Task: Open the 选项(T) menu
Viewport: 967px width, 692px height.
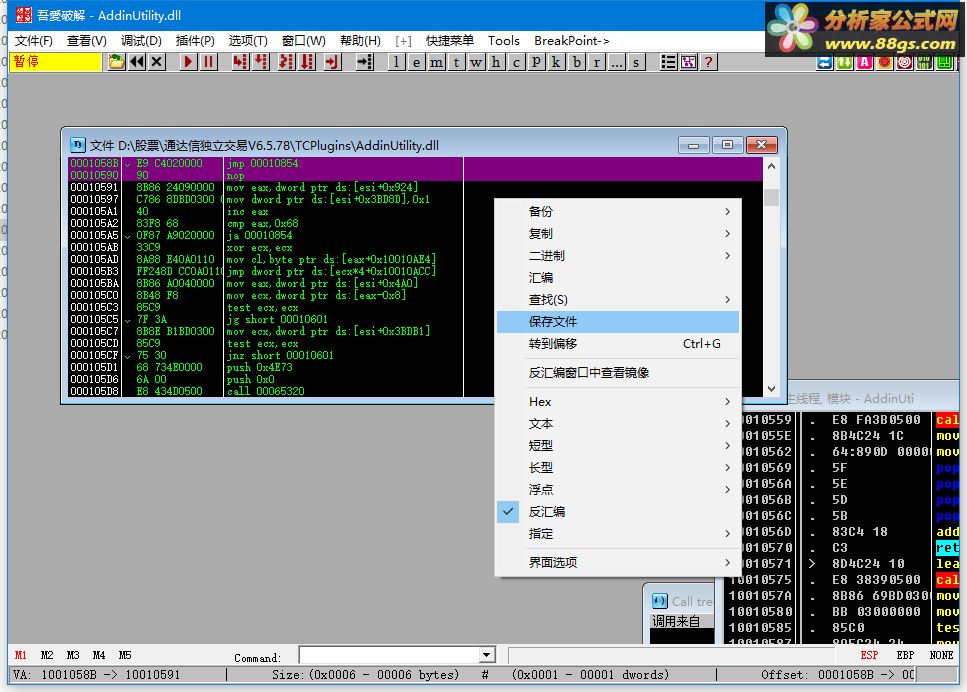Action: pos(248,41)
